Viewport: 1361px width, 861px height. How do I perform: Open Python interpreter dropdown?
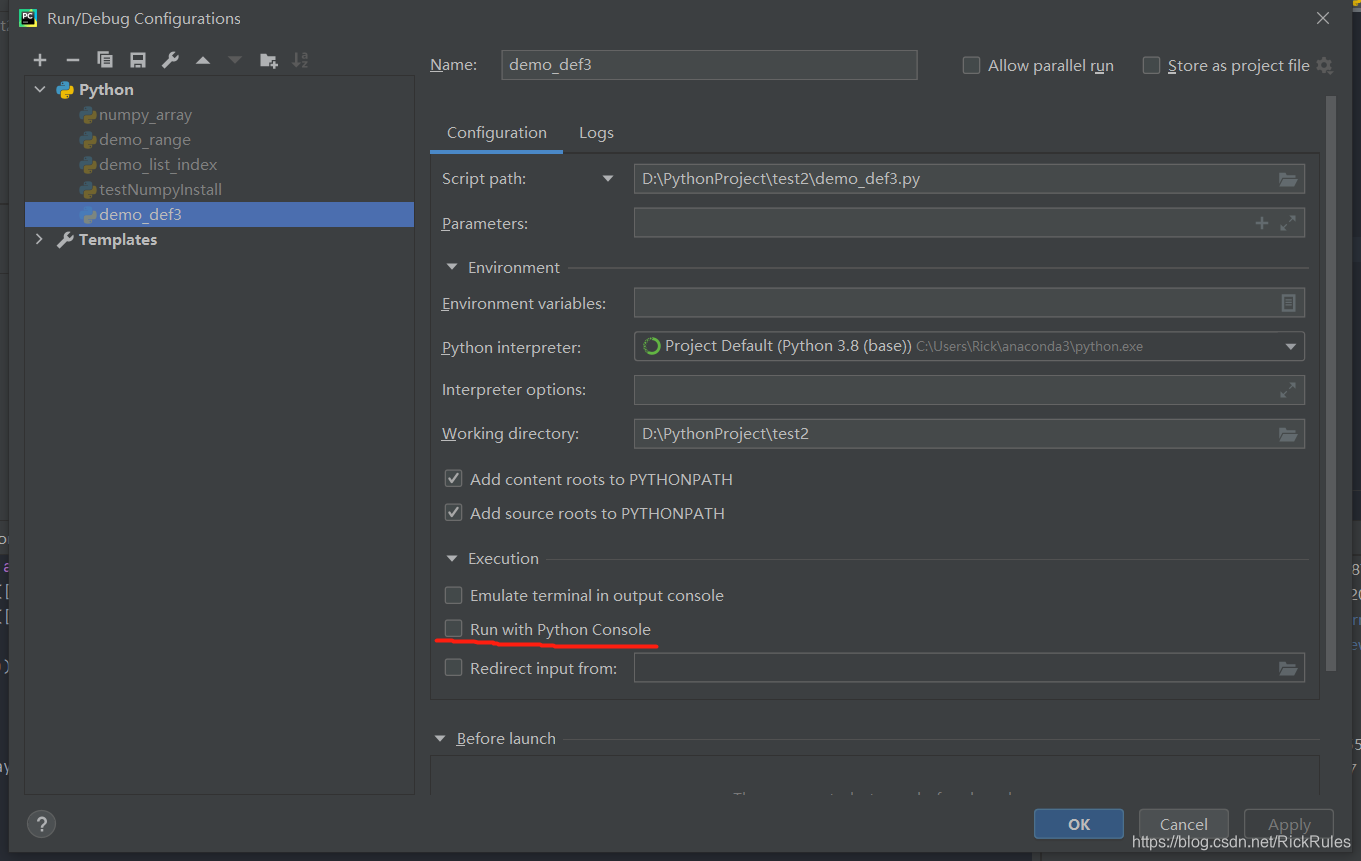tap(1290, 347)
